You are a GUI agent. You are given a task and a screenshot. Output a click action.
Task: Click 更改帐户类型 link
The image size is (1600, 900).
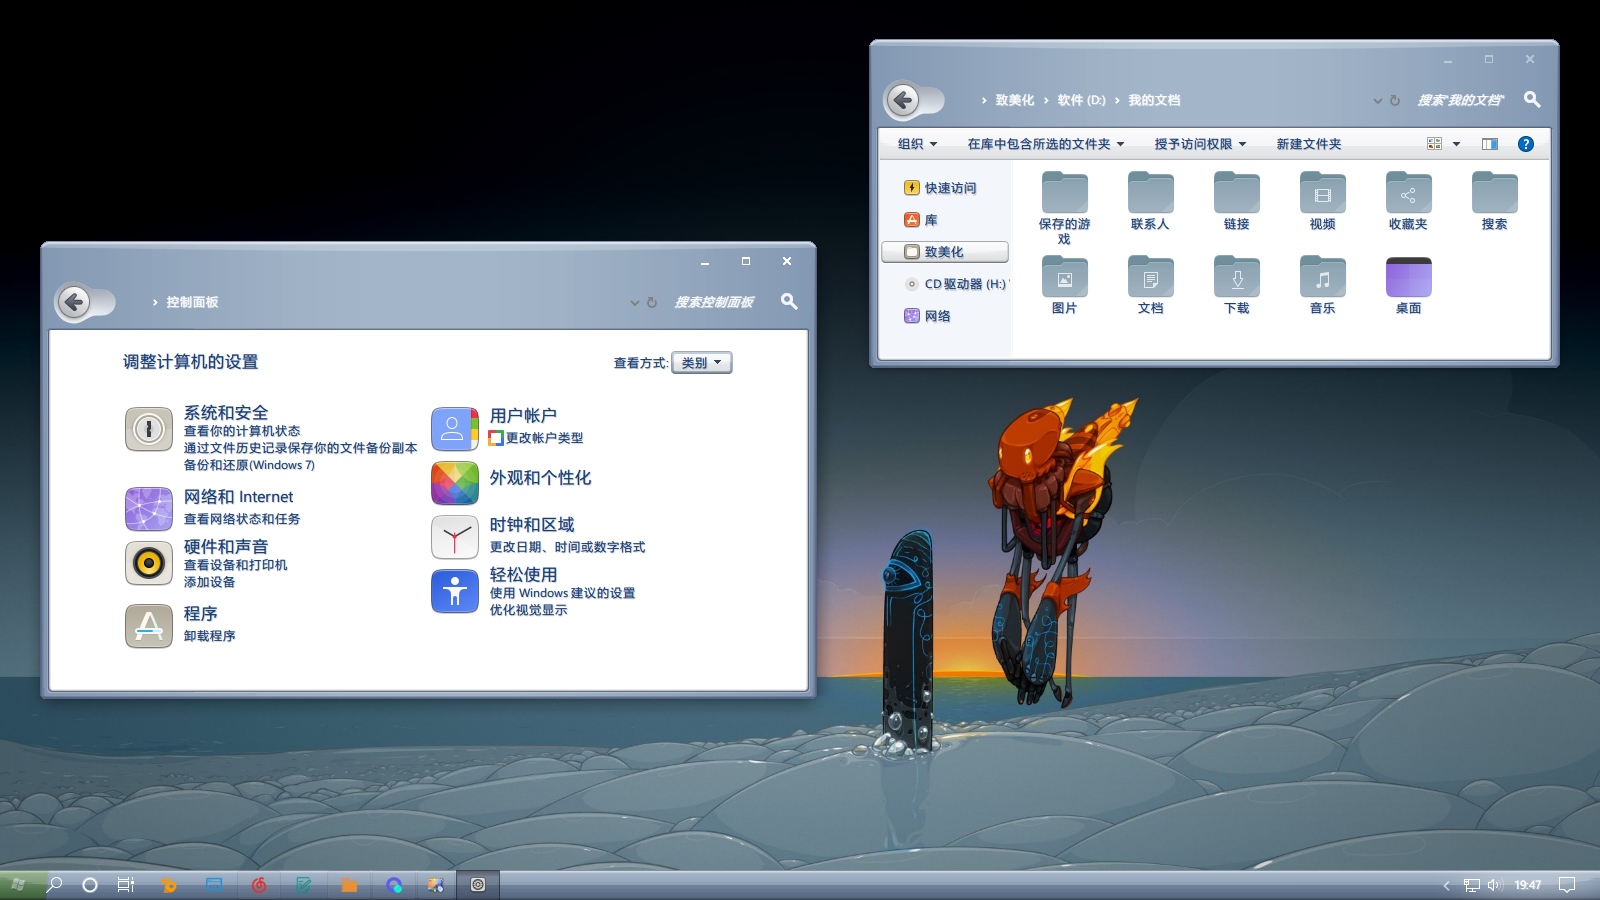click(x=544, y=438)
